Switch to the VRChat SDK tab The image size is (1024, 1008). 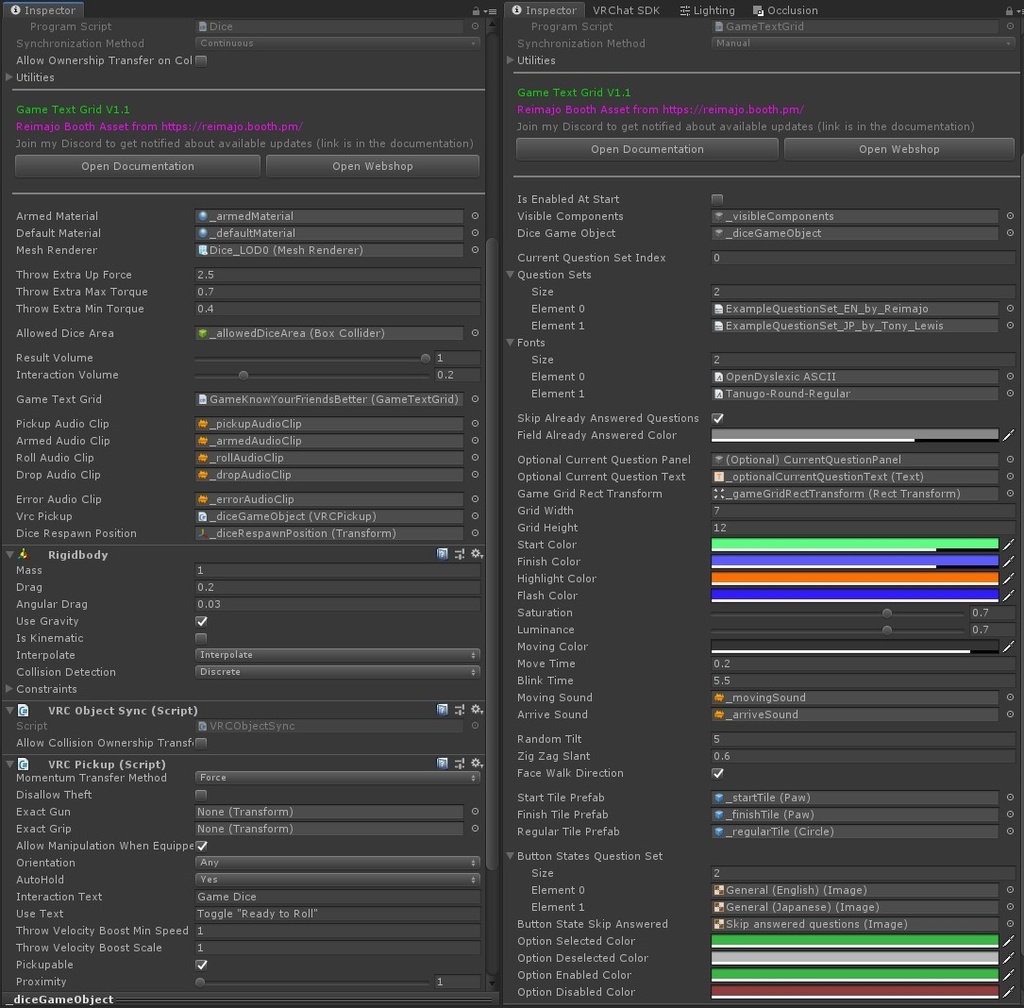point(626,10)
